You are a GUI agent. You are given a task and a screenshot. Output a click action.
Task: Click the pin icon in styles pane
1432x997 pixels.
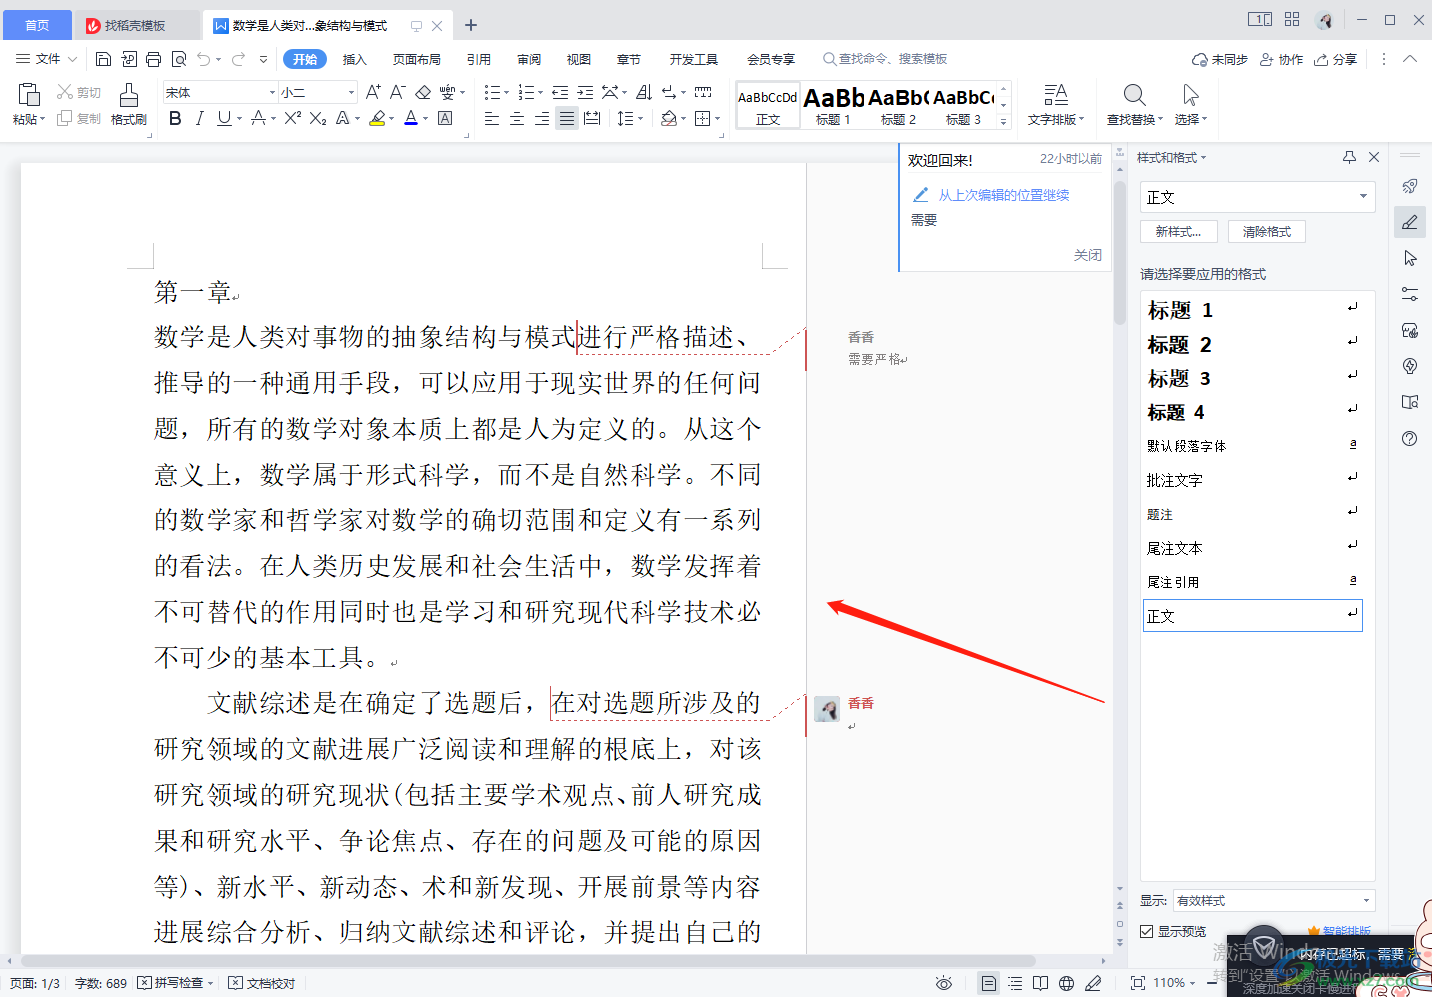pyautogui.click(x=1349, y=157)
